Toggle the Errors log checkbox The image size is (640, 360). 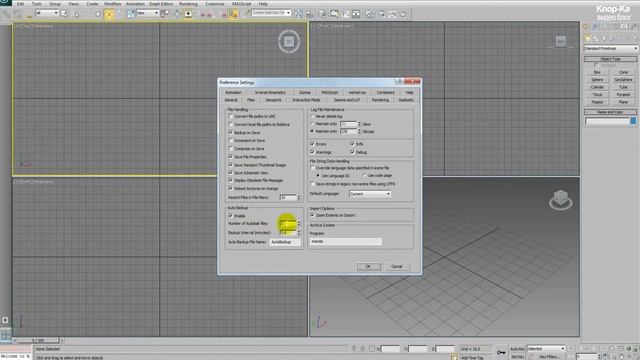[x=313, y=144]
